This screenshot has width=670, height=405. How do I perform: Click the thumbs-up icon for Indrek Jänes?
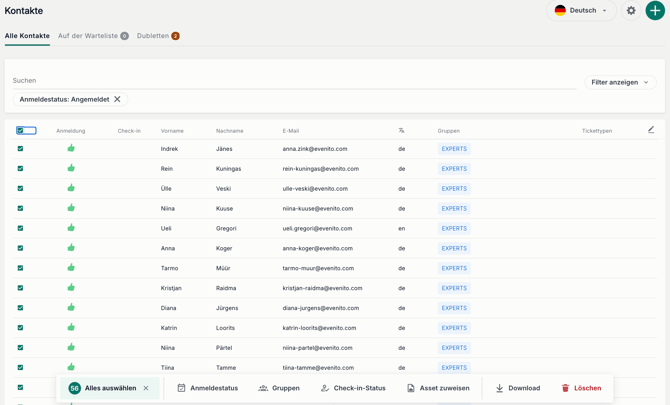[x=71, y=148]
